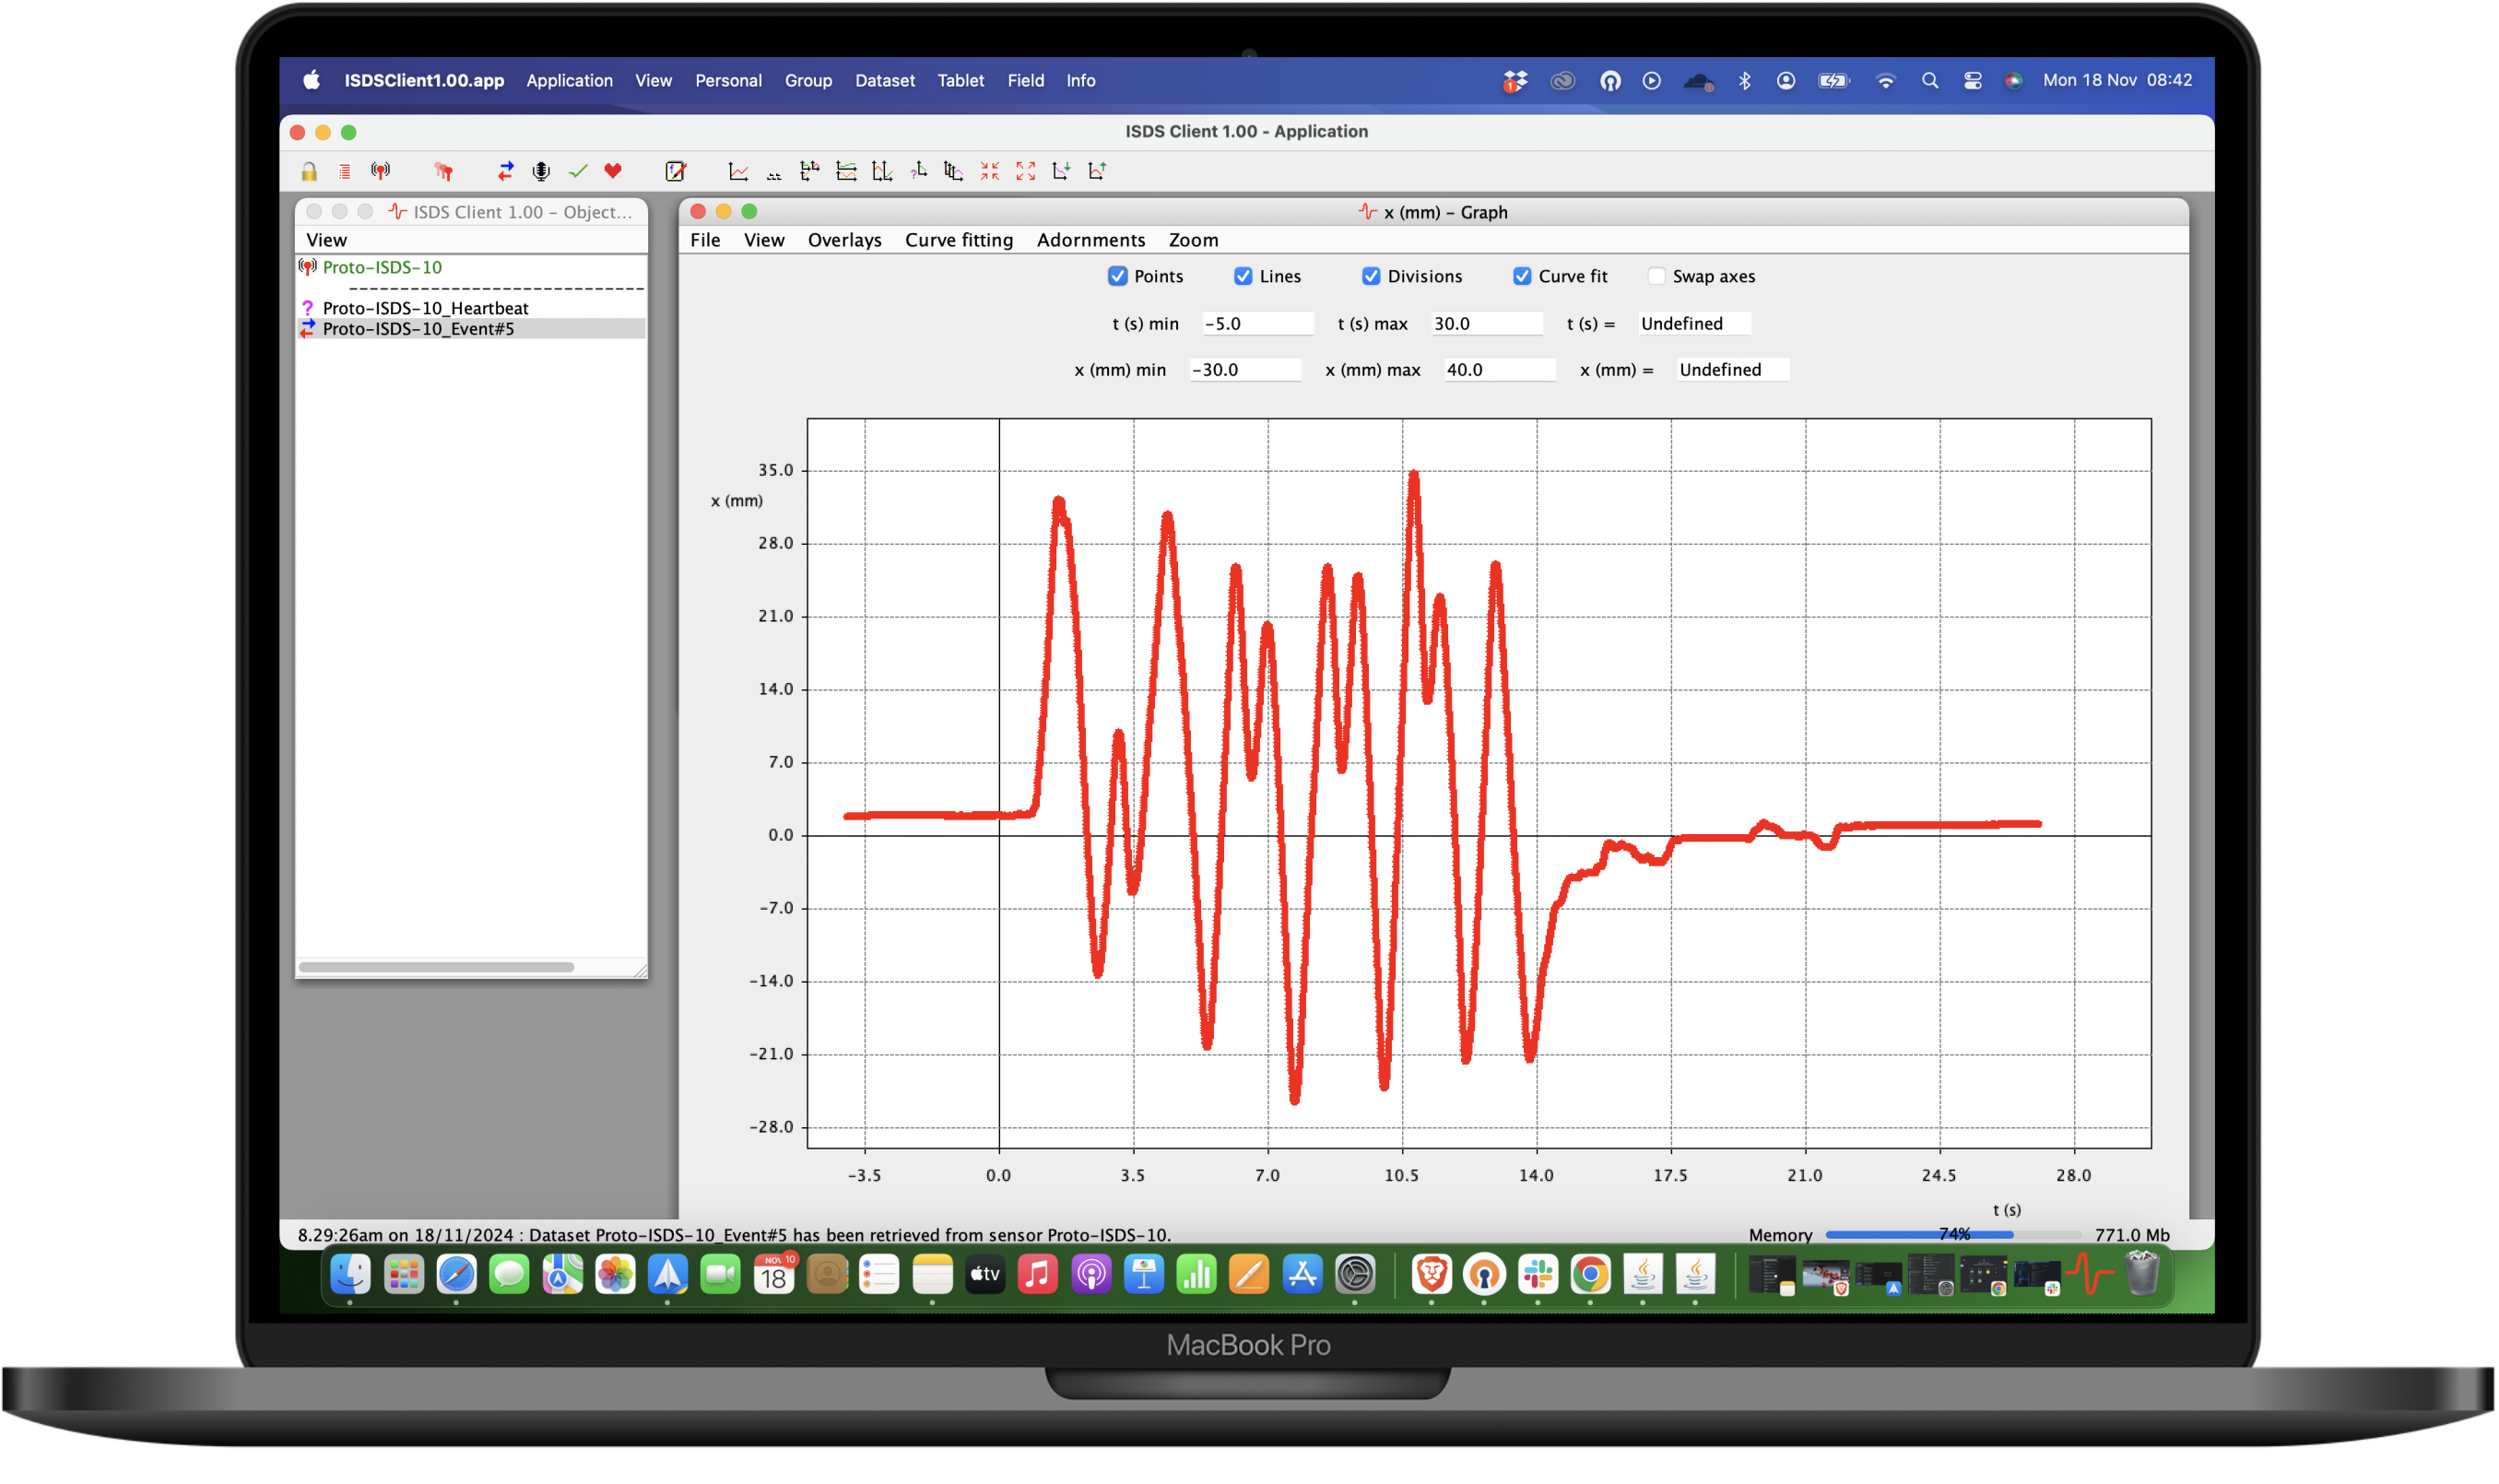Open the Tablet menu in menu bar
2499x1484 pixels.
coord(960,81)
